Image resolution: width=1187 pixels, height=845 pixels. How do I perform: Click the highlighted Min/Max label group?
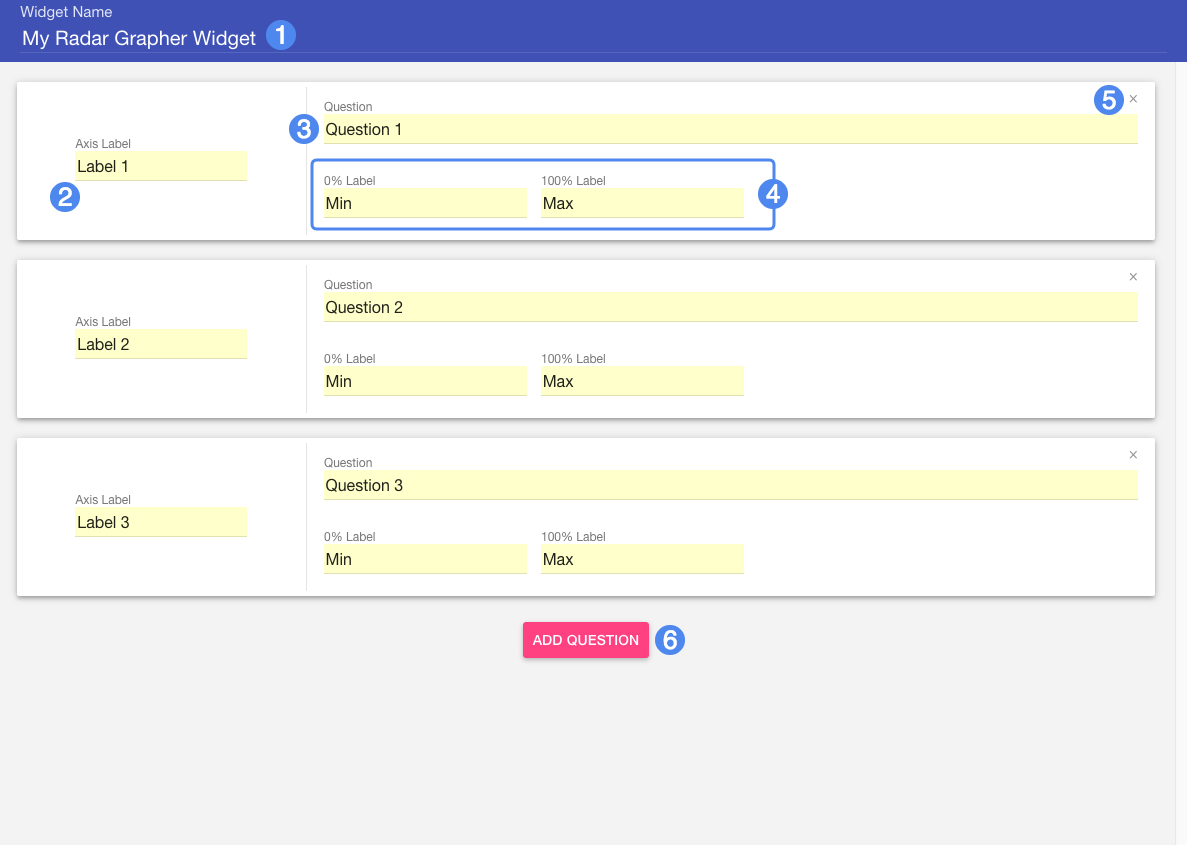click(543, 193)
